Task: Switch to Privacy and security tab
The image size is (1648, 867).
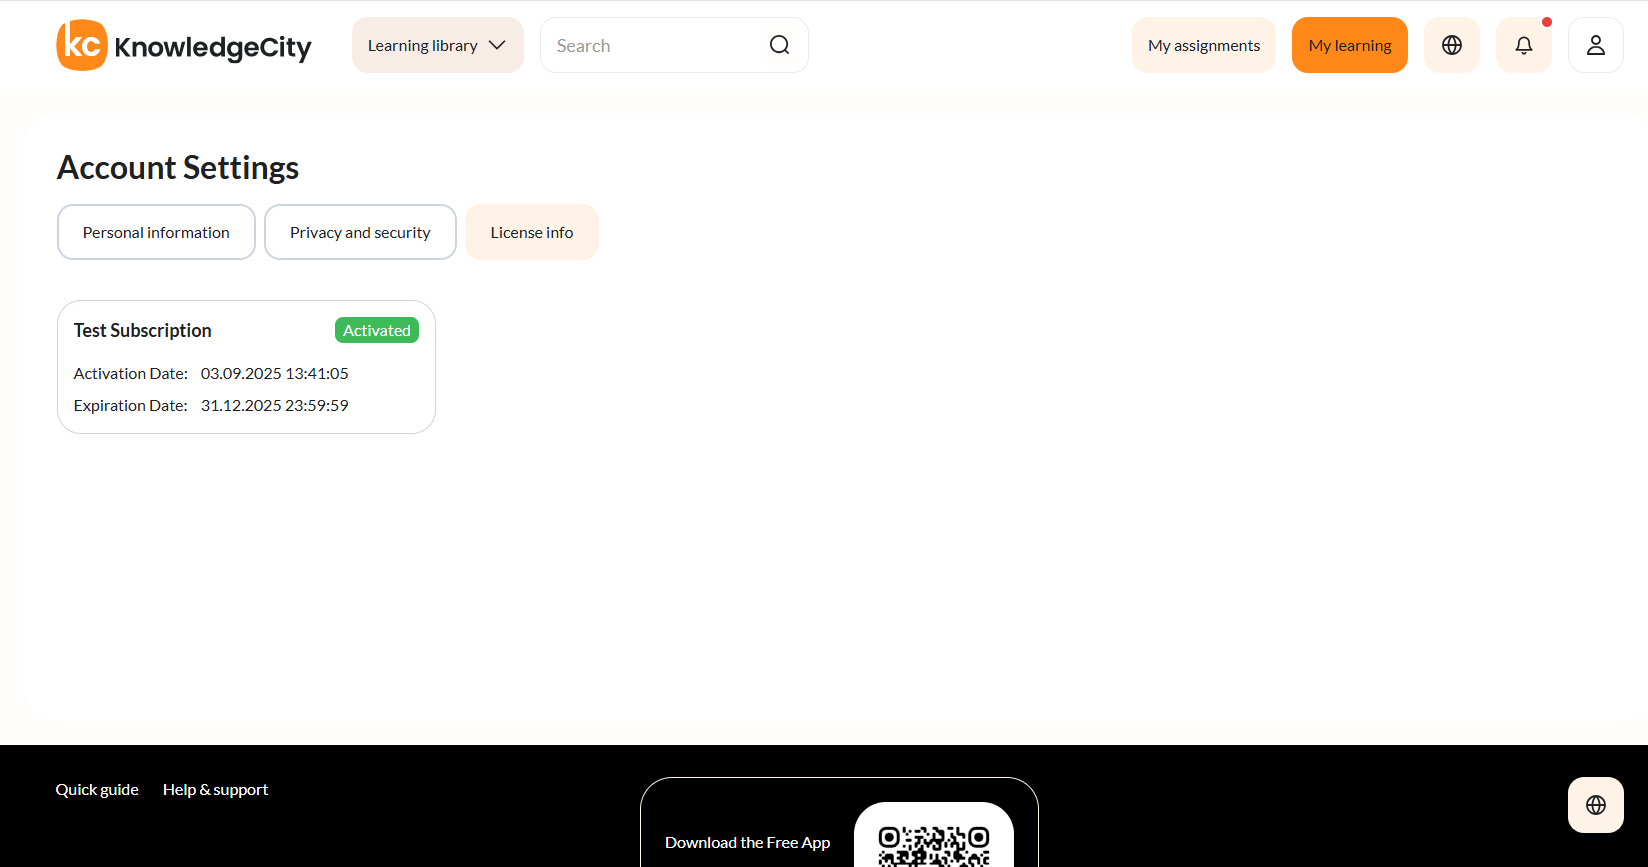Action: 360,232
